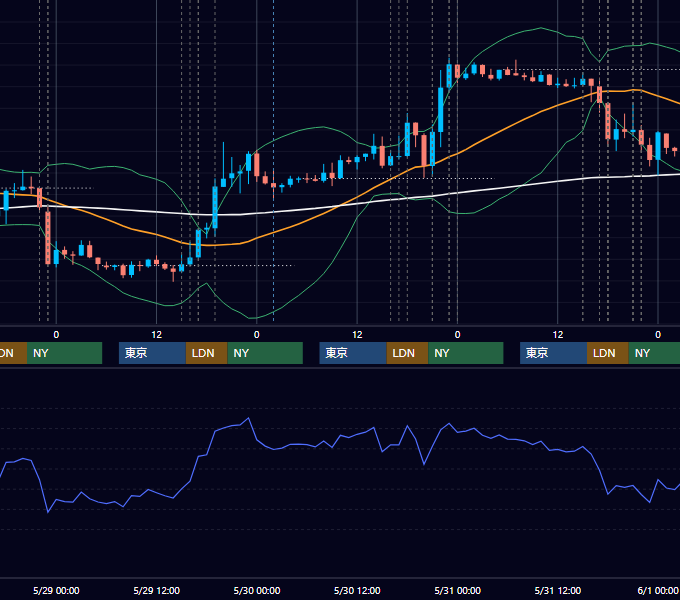
Task: Click the hour label 12 above 5/31 12:00
Action: tap(558, 335)
